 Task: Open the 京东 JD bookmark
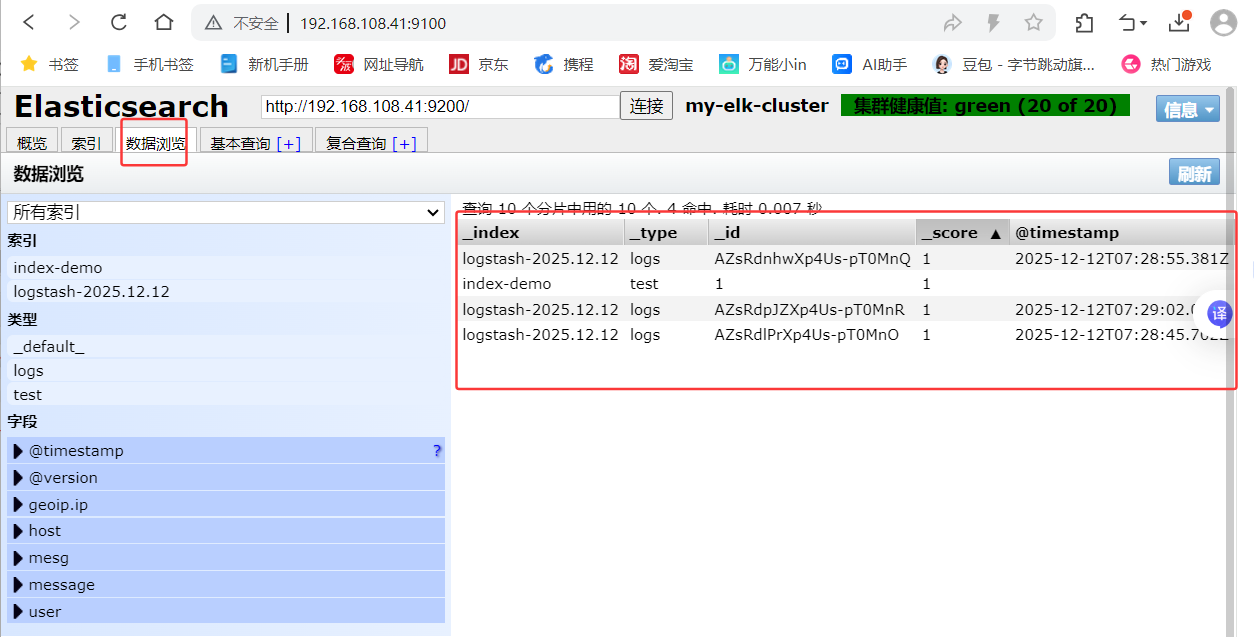pos(479,64)
